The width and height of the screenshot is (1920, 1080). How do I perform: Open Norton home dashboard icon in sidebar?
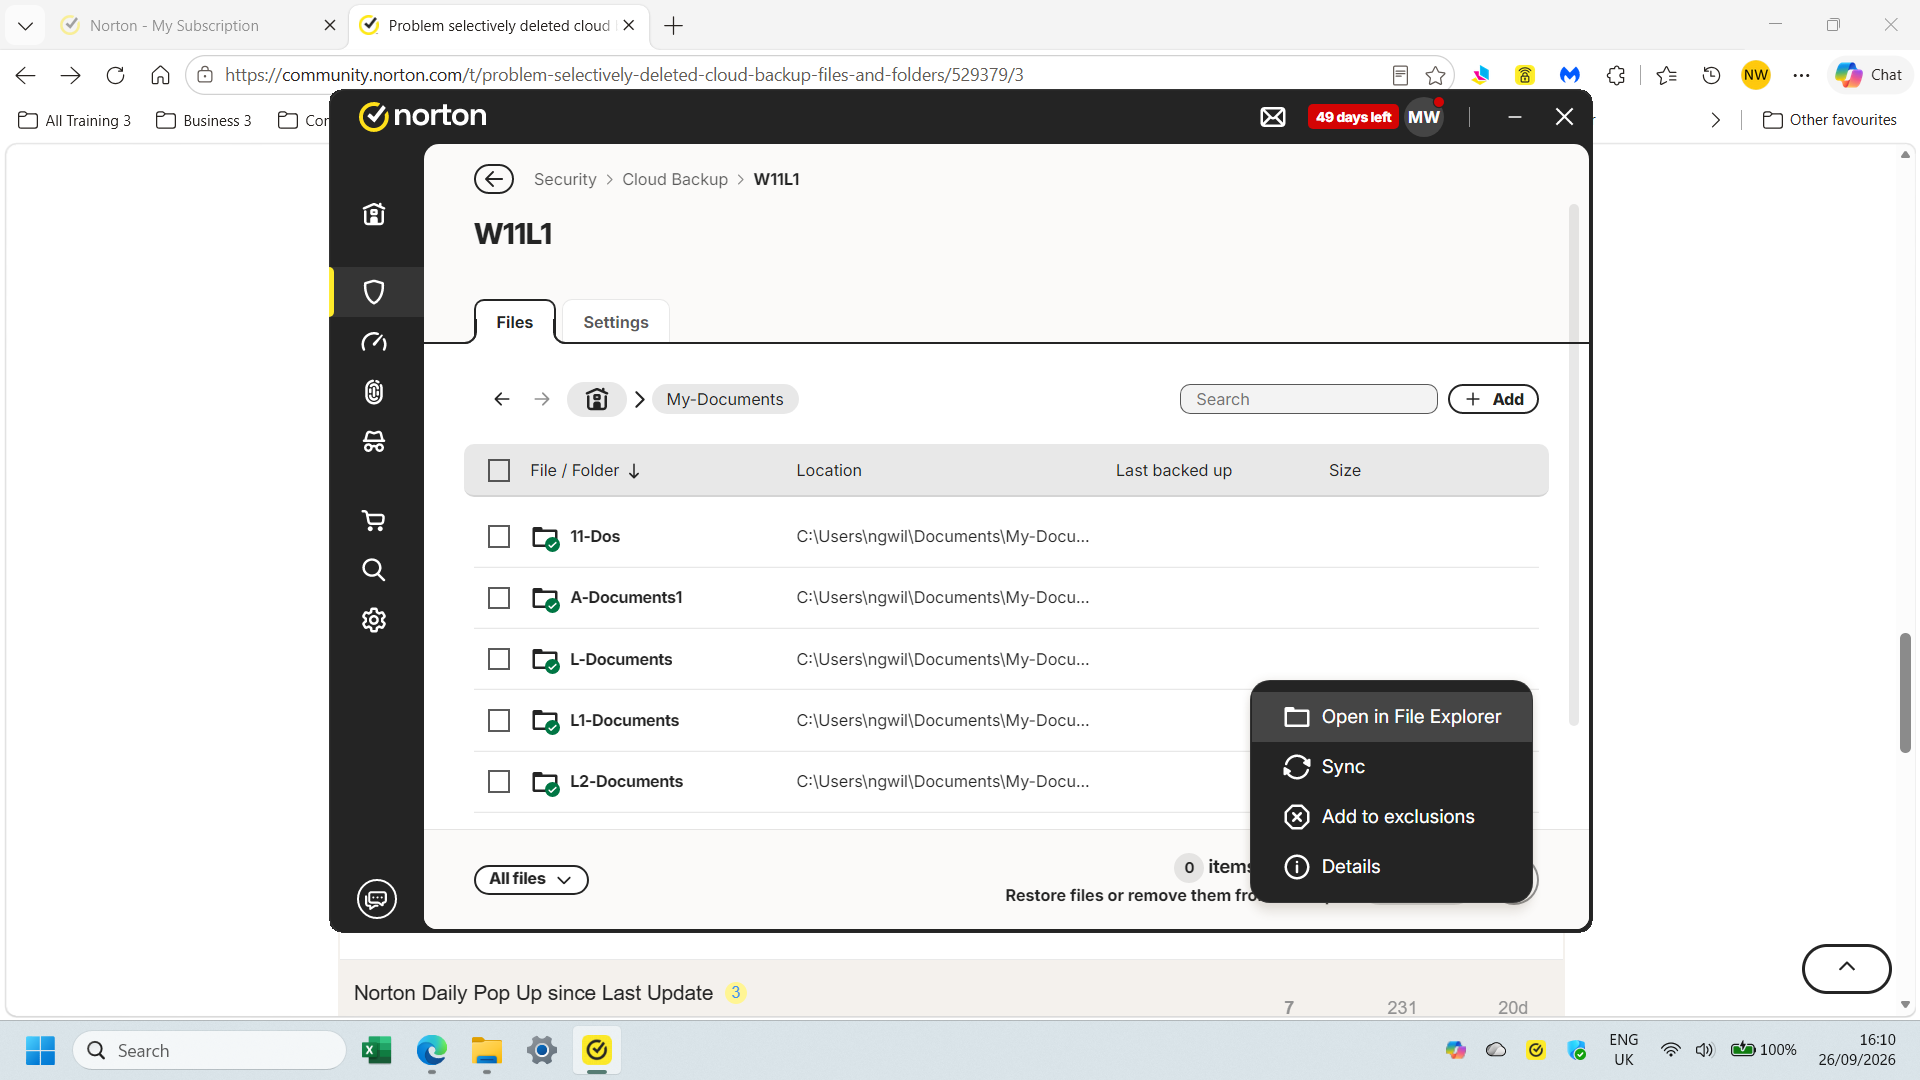[374, 214]
